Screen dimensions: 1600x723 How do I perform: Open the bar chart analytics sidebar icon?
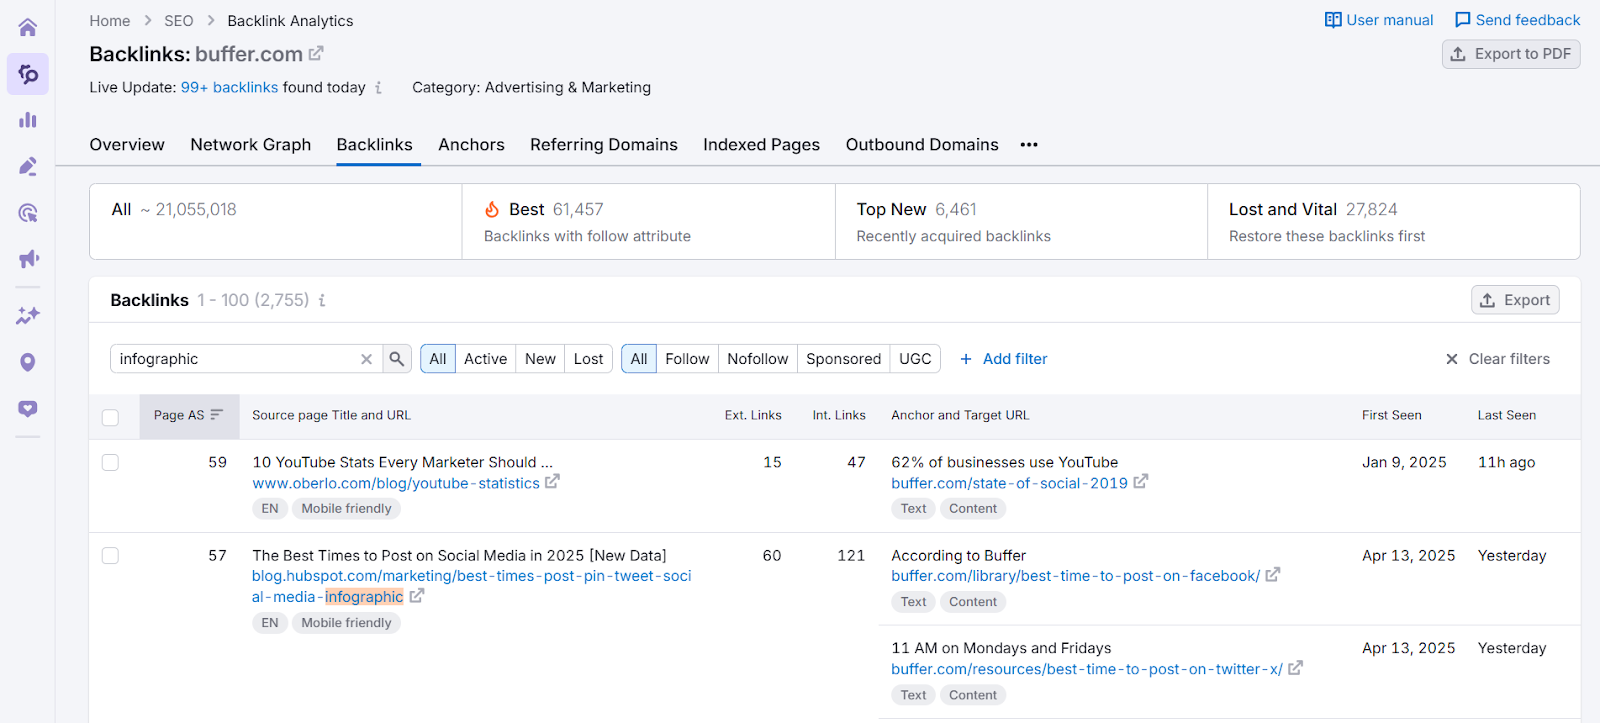coord(28,120)
